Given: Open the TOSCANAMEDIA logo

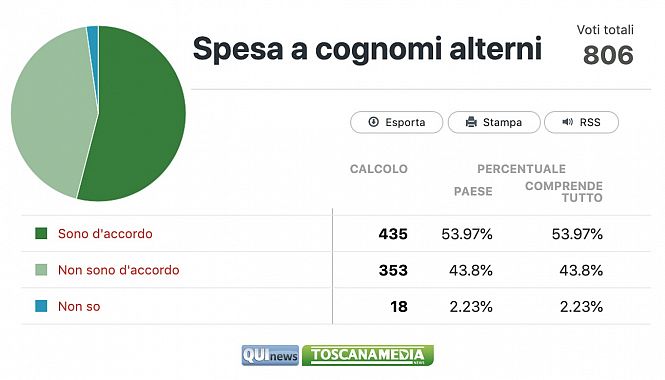Looking at the screenshot, I should tap(368, 355).
